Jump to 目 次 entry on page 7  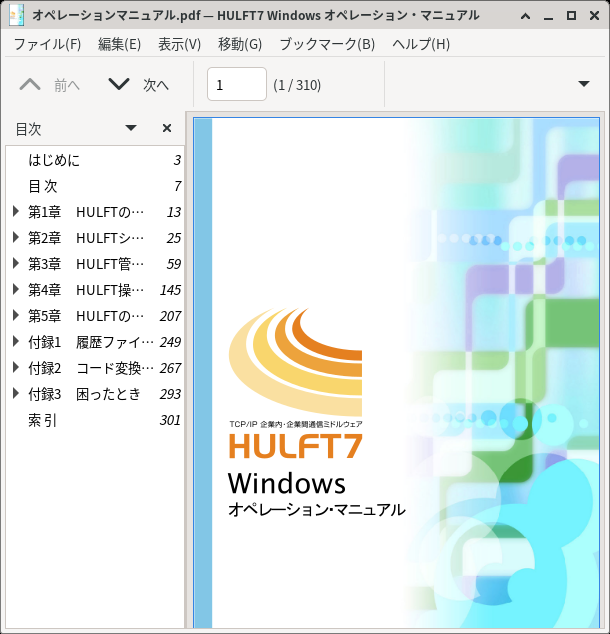pyautogui.click(x=95, y=186)
